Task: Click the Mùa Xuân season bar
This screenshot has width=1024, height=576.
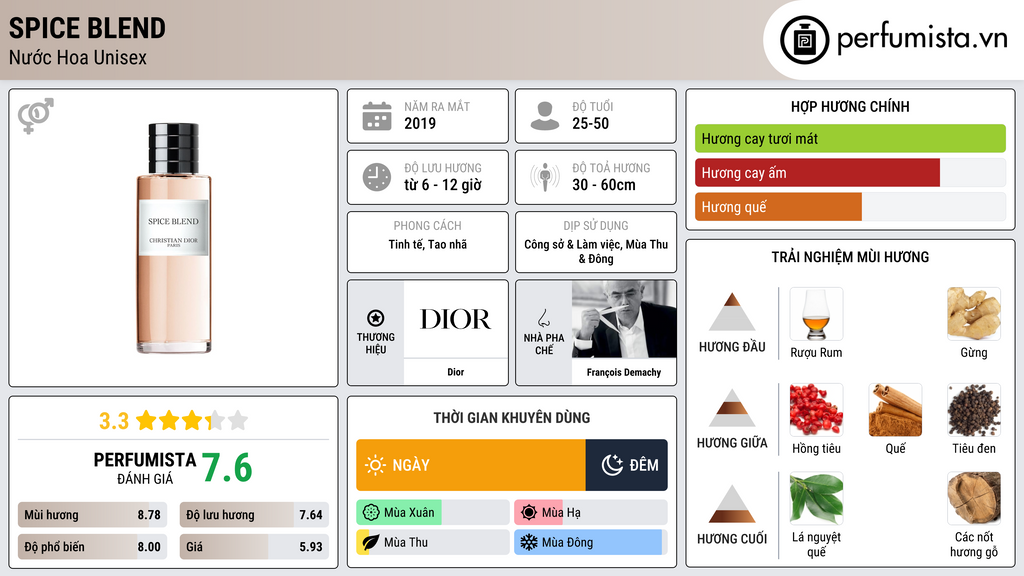Action: pos(432,513)
